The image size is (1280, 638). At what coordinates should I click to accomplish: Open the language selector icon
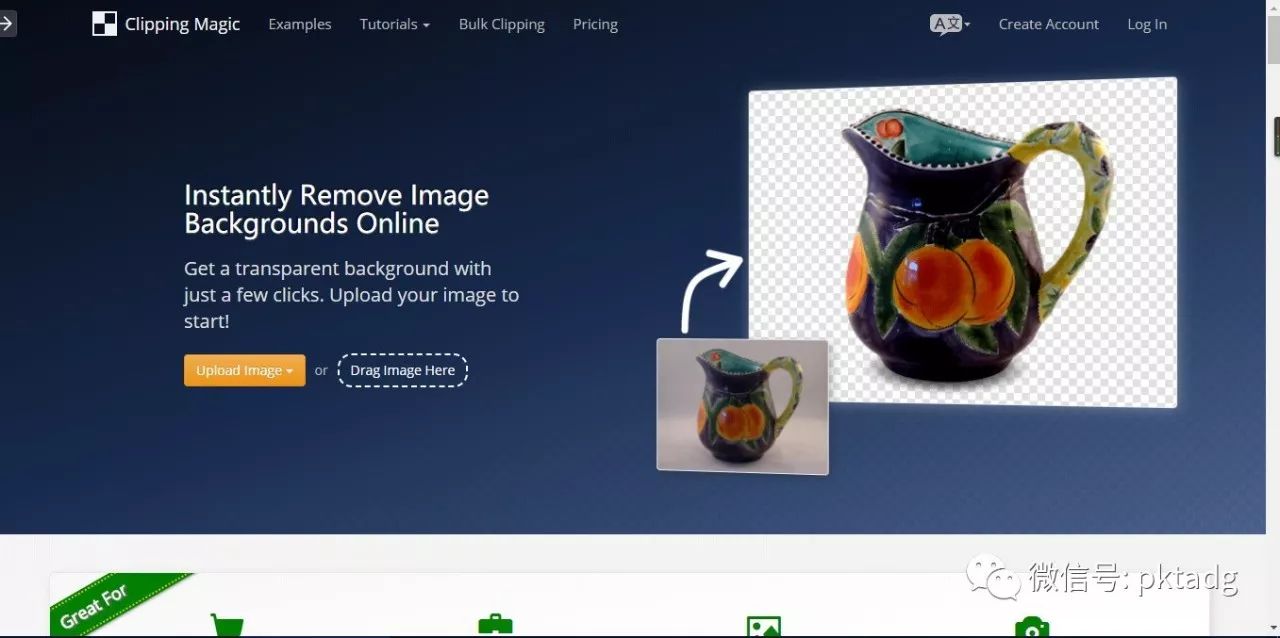(x=950, y=24)
